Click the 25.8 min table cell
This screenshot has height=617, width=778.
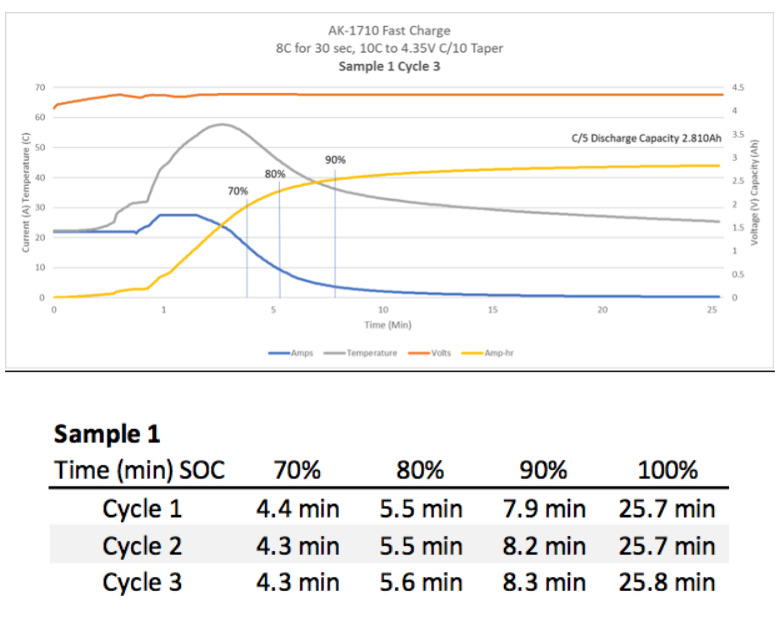click(667, 582)
